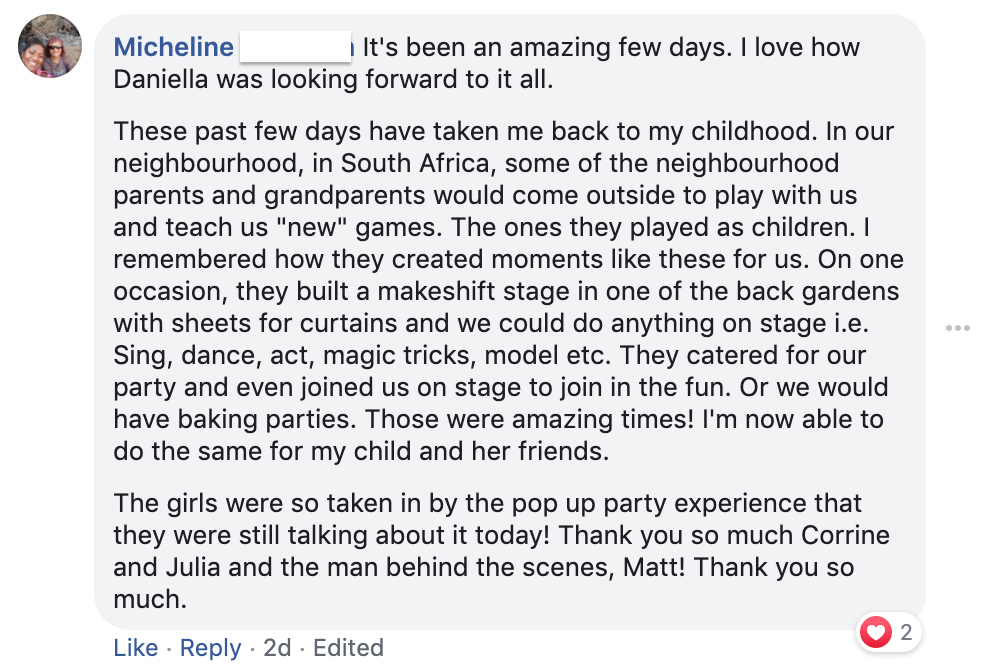
Task: Click the paragraph starting "The girls were so taken"
Action: click(x=490, y=551)
